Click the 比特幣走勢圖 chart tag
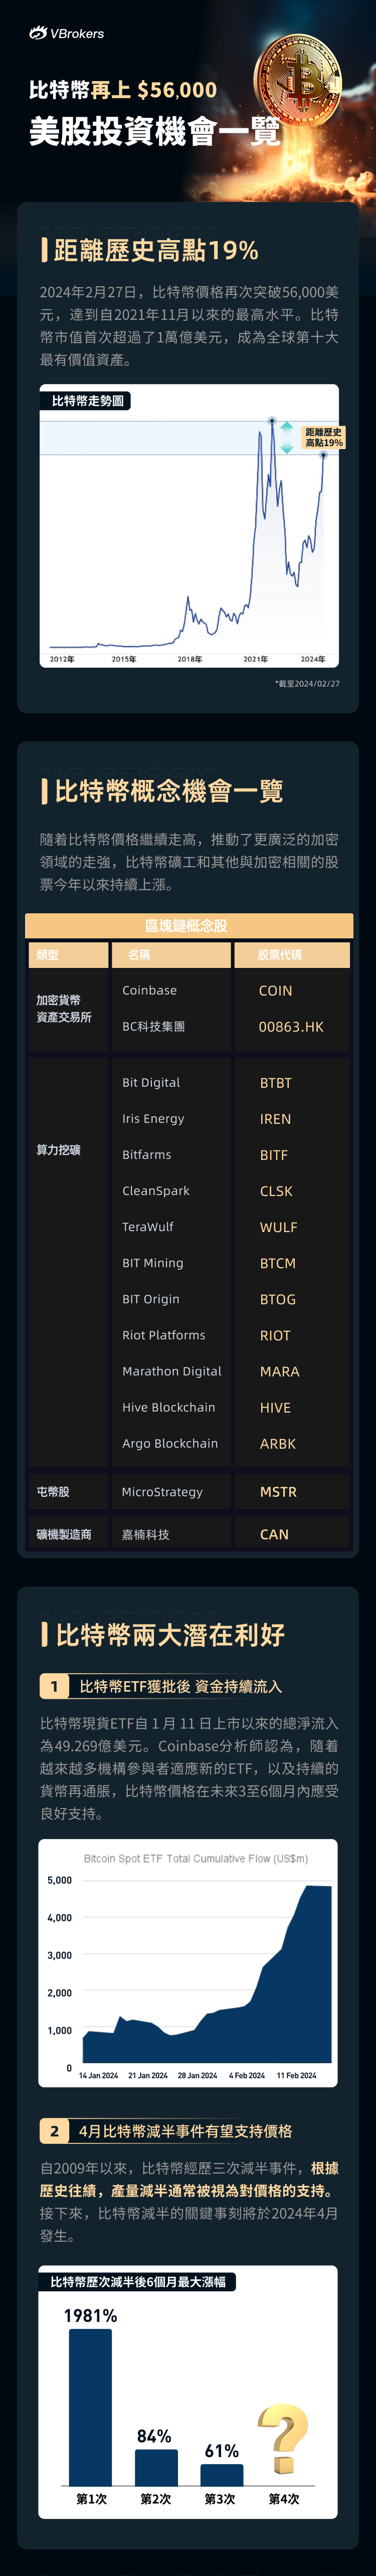The height and width of the screenshot is (2576, 376). (88, 401)
